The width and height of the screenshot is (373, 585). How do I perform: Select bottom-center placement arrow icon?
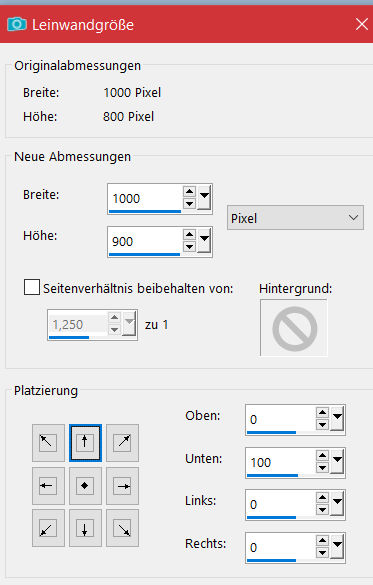tap(85, 528)
